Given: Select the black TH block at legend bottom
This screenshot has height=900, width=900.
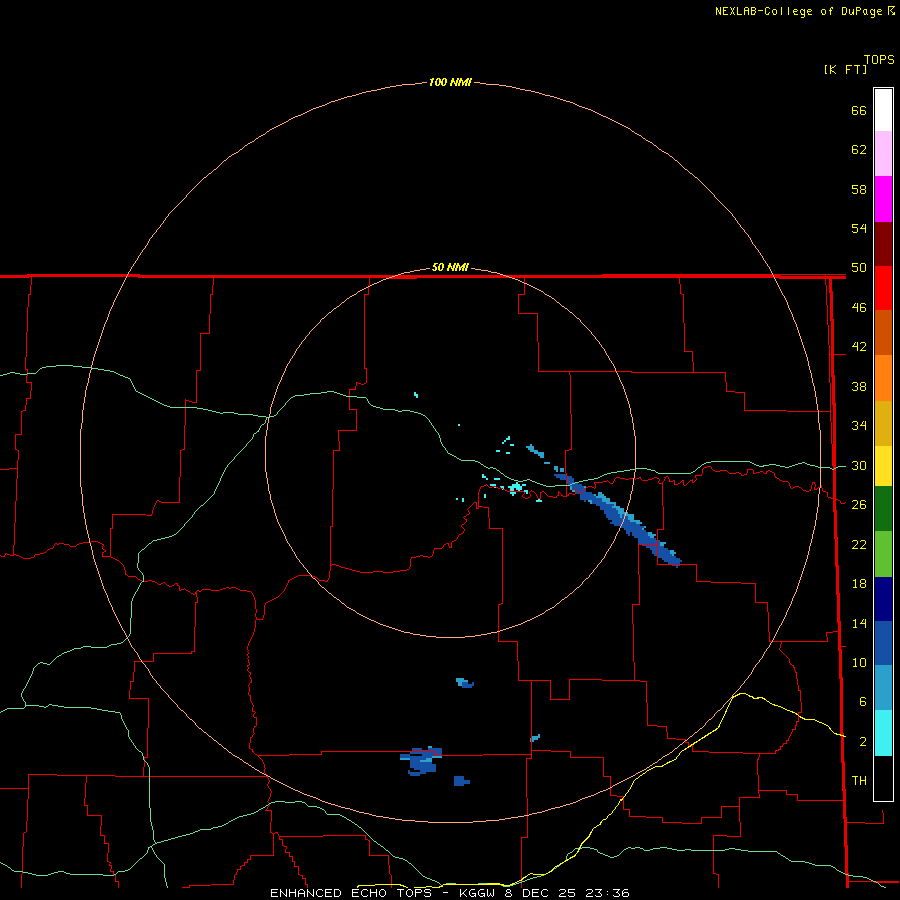Looking at the screenshot, I should pyautogui.click(x=883, y=778).
